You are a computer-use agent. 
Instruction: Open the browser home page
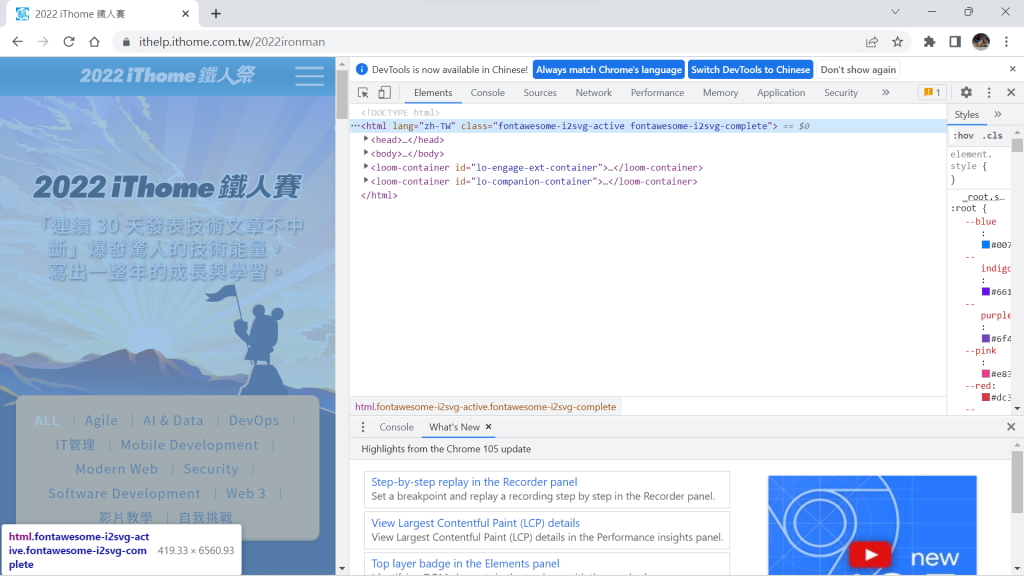94,42
